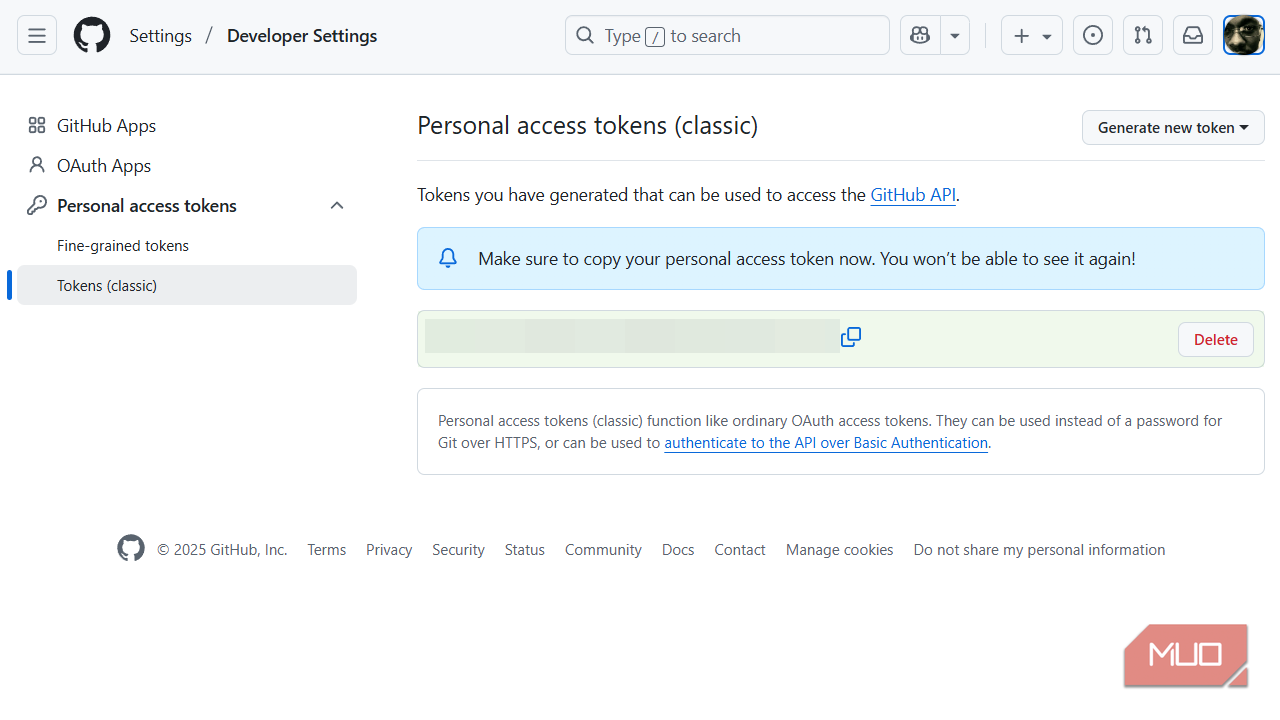Open the Security footer link

click(x=458, y=550)
